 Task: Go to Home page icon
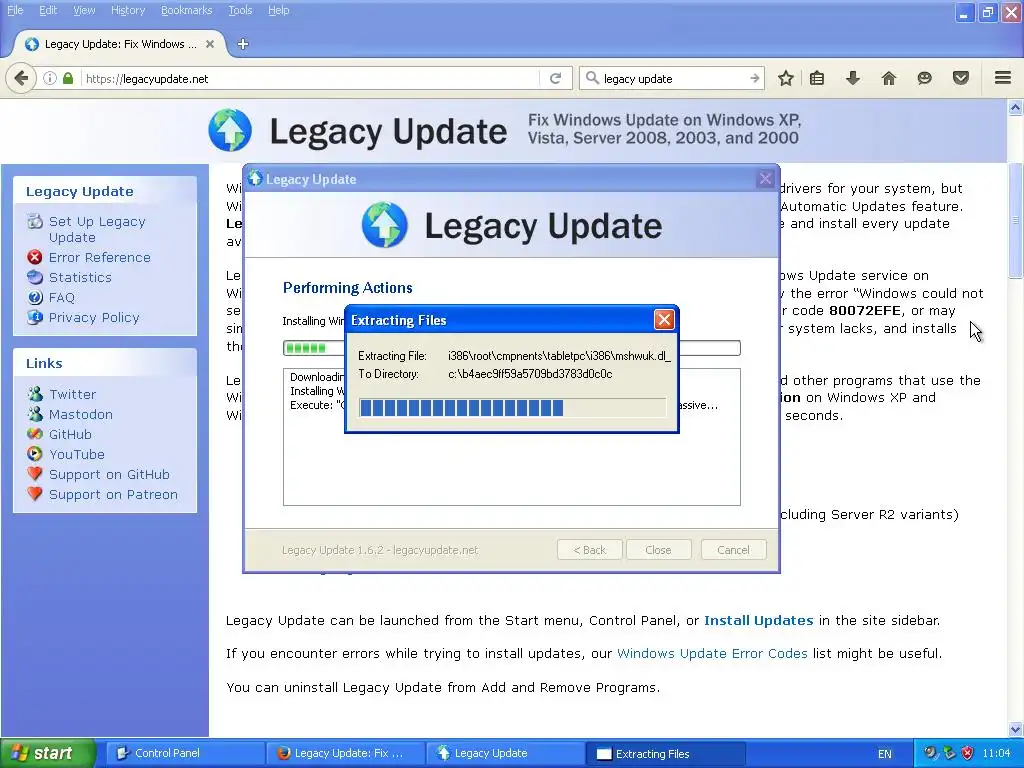(x=888, y=78)
